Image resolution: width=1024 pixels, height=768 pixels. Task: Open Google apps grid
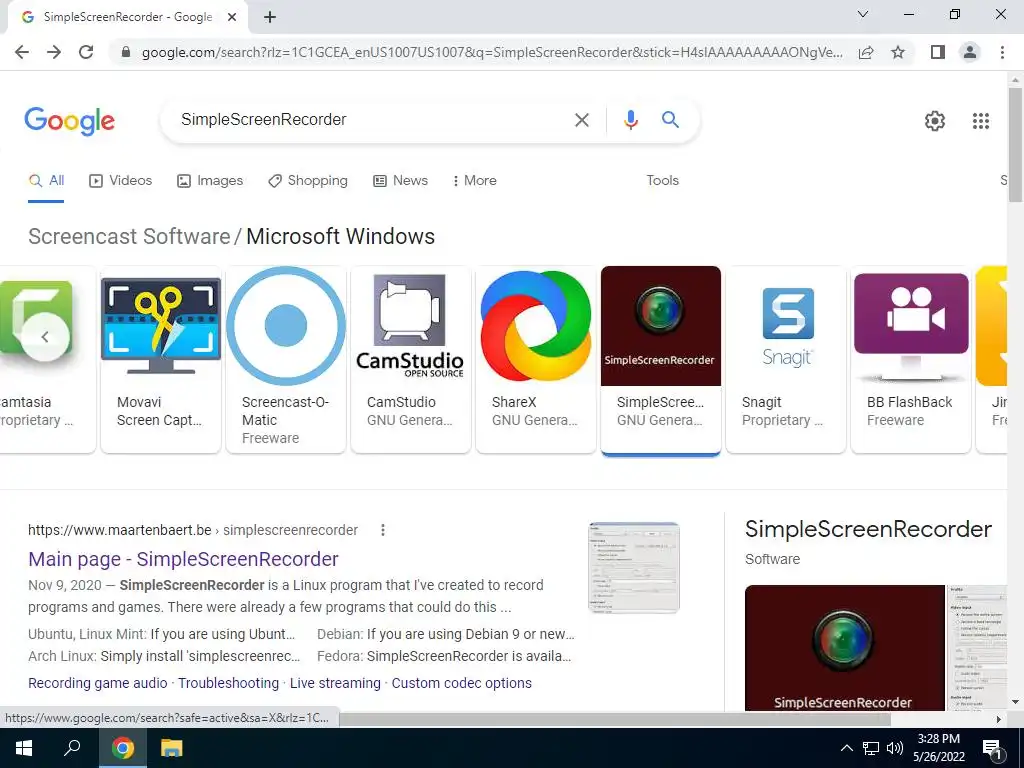pyautogui.click(x=980, y=121)
